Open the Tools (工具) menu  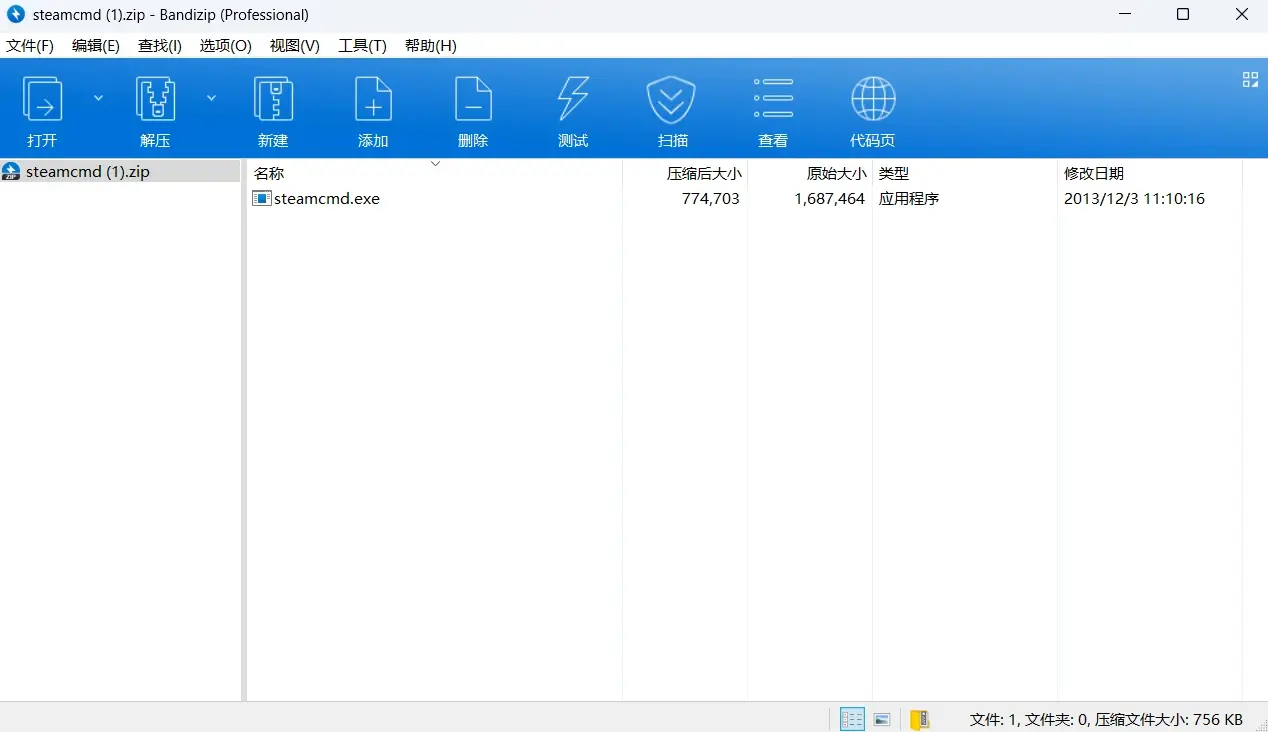(x=363, y=46)
